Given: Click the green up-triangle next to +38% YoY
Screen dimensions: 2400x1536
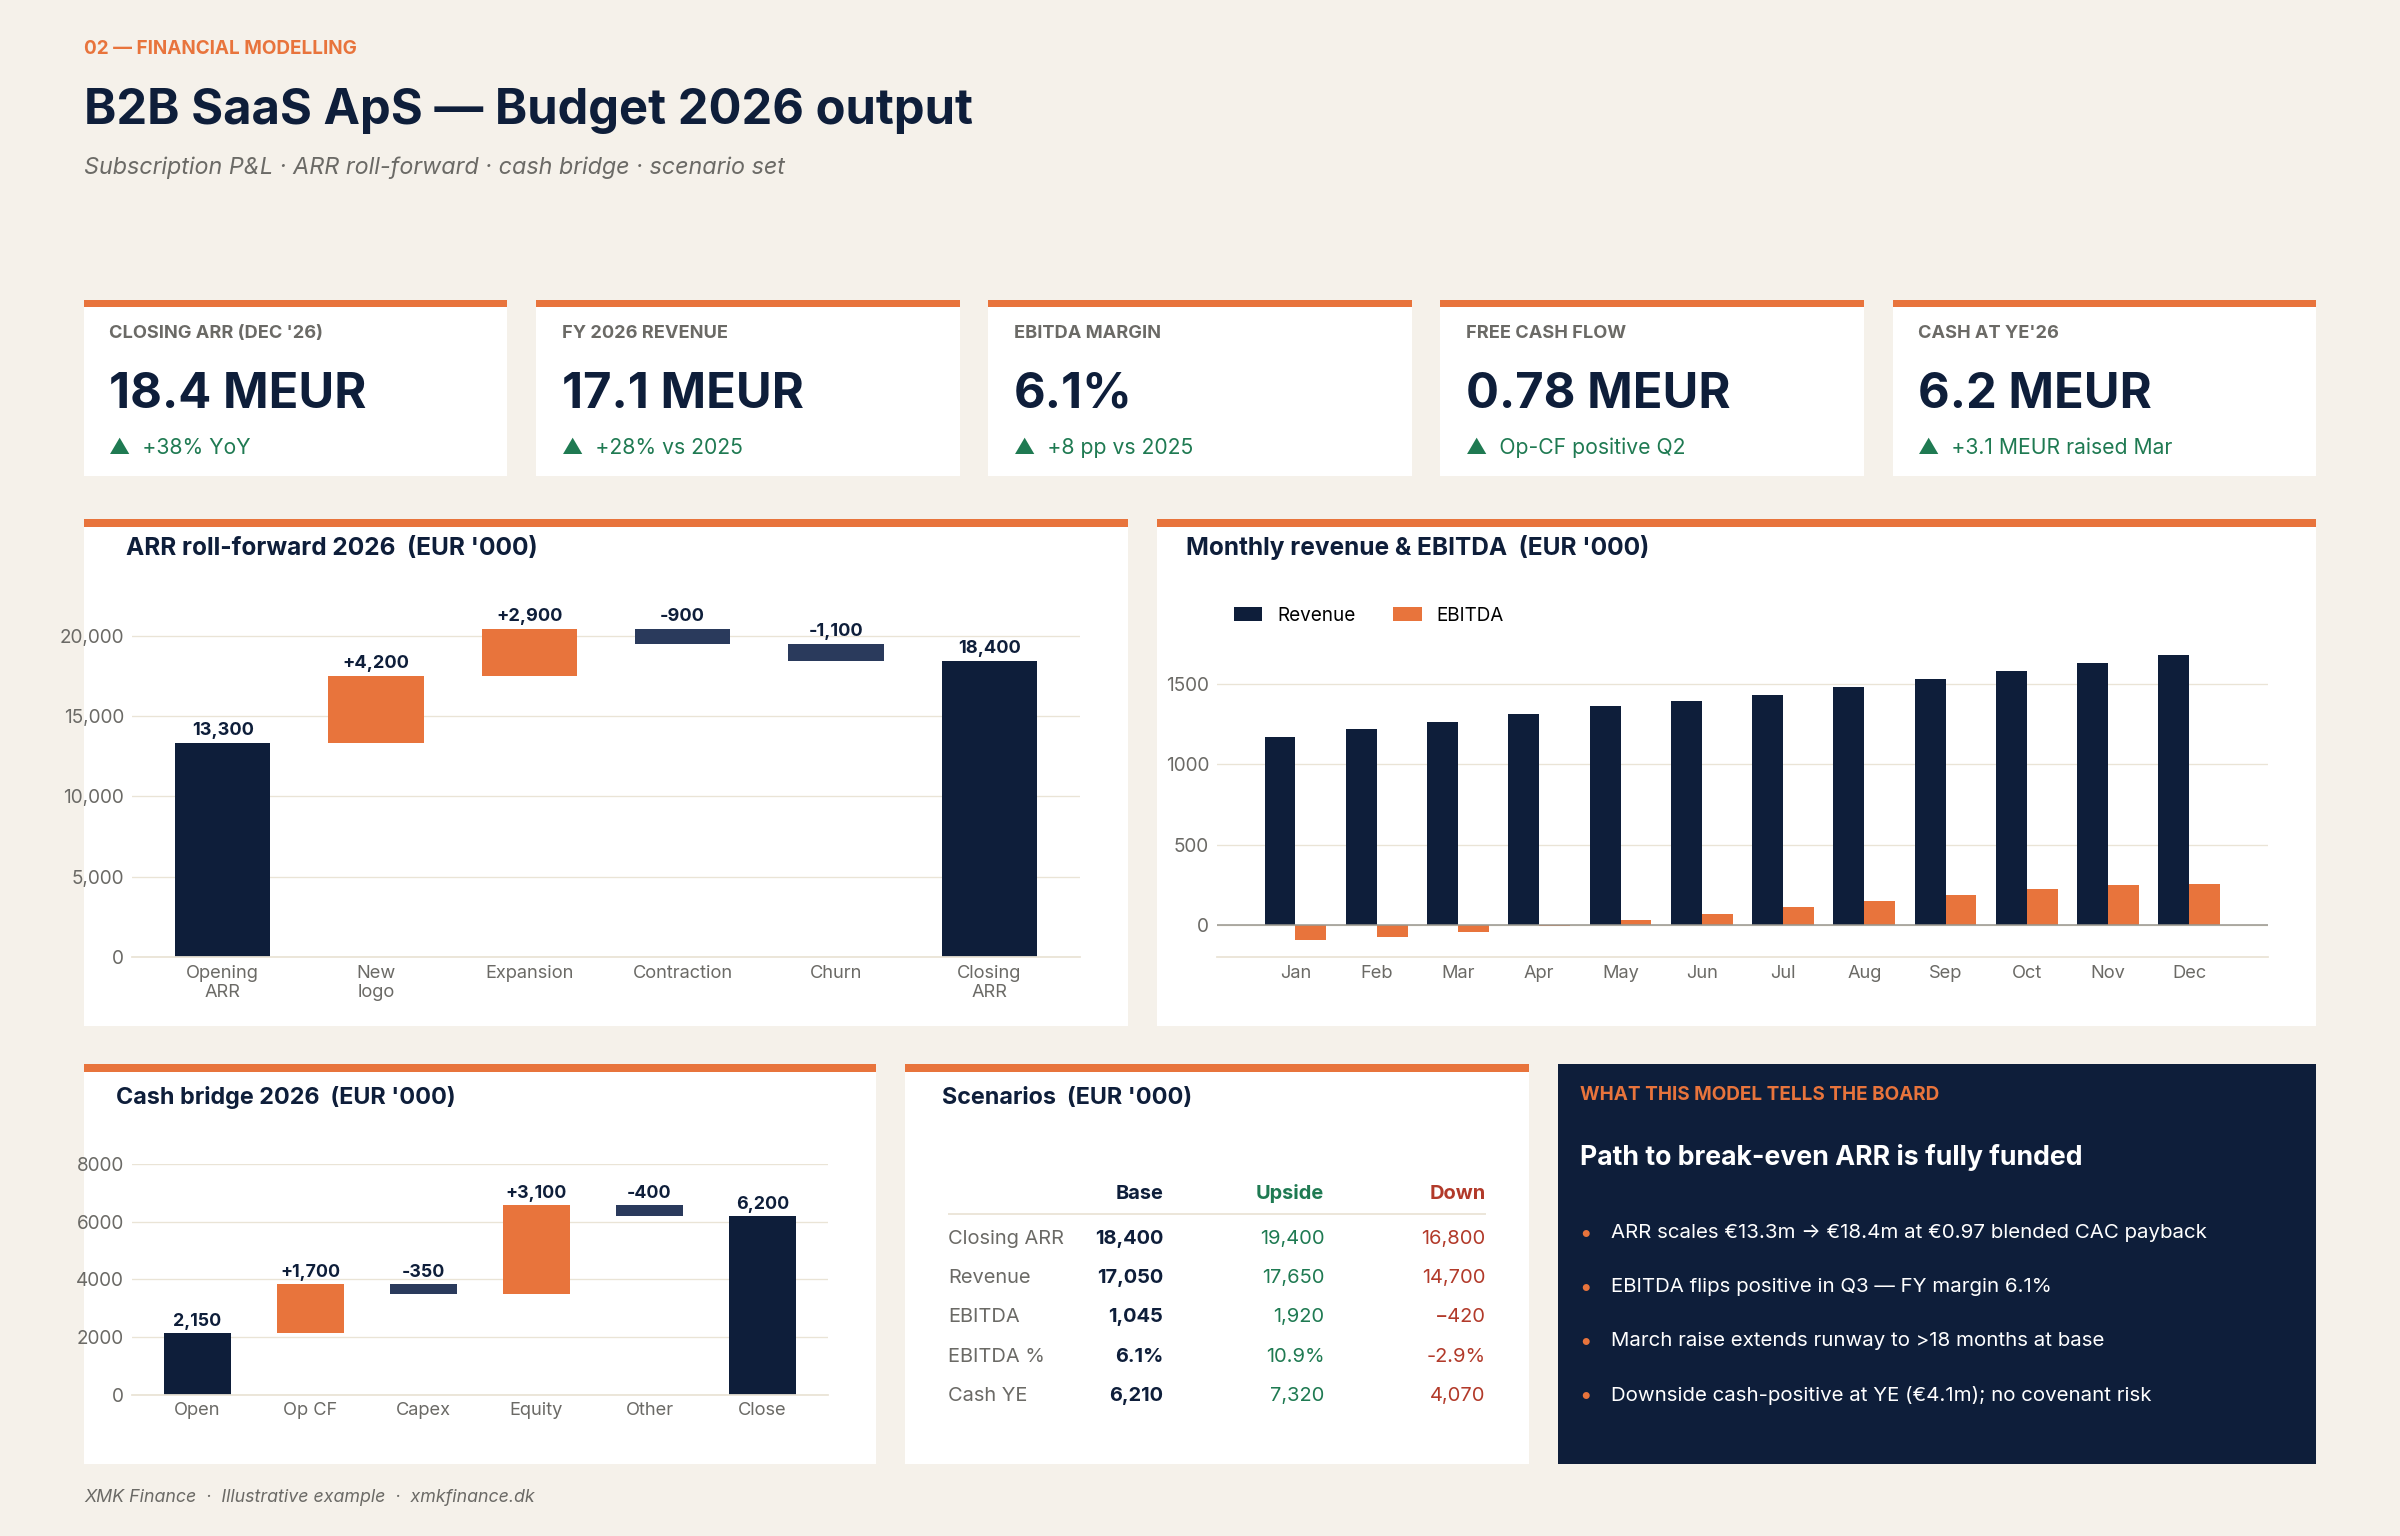Looking at the screenshot, I should (120, 446).
